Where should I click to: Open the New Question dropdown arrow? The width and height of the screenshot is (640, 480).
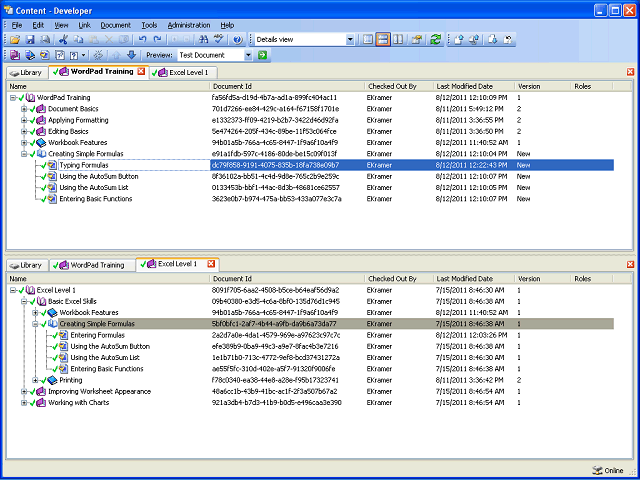[84, 55]
